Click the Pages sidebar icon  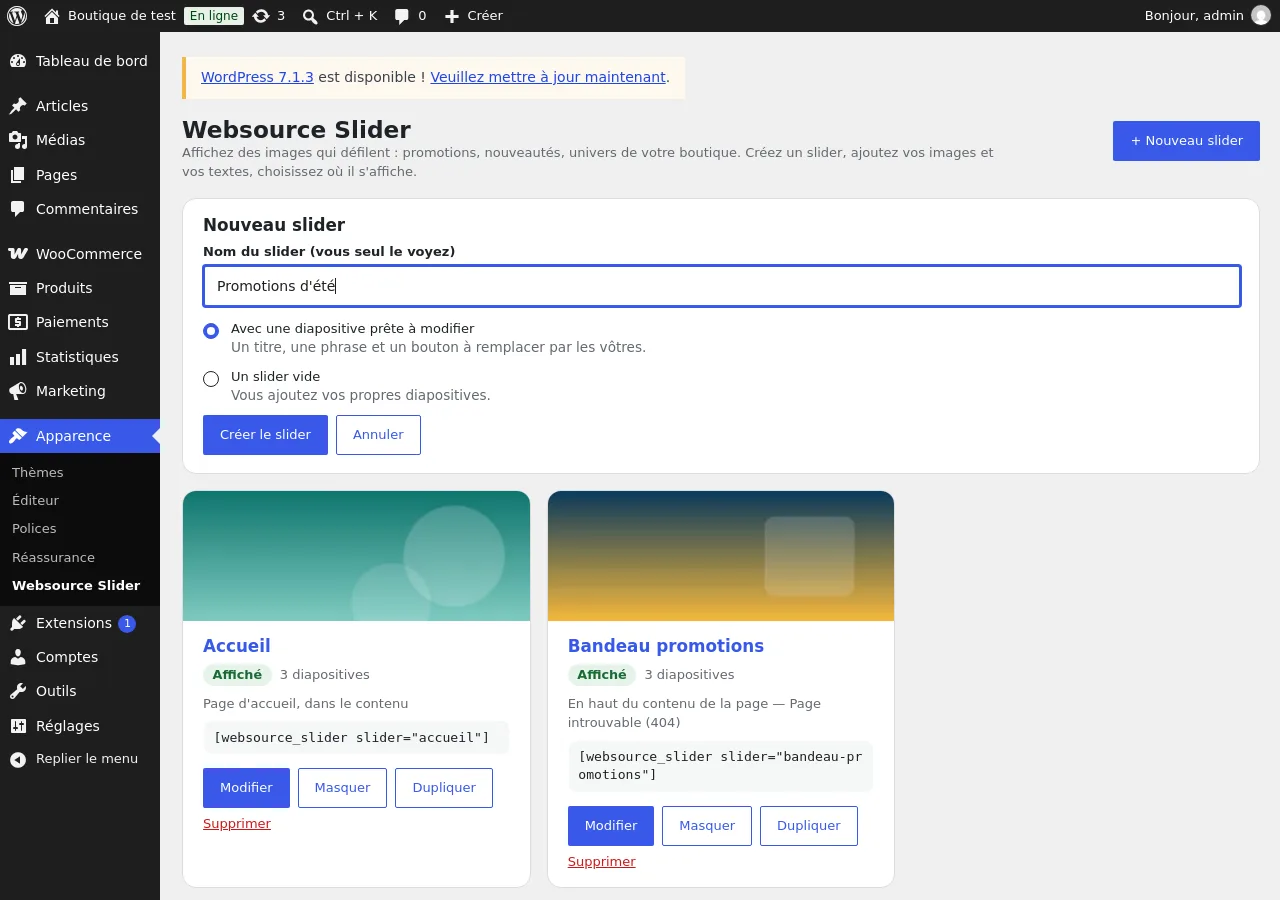(18, 175)
